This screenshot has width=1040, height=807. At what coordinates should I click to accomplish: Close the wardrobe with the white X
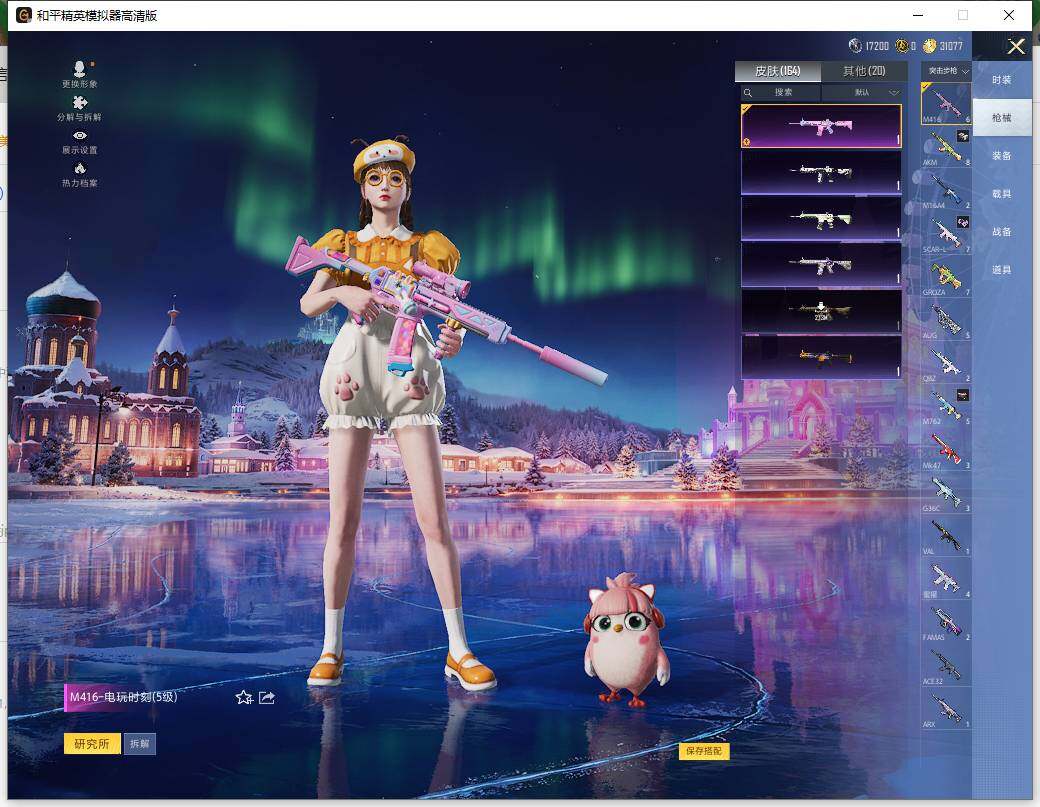(x=1016, y=46)
